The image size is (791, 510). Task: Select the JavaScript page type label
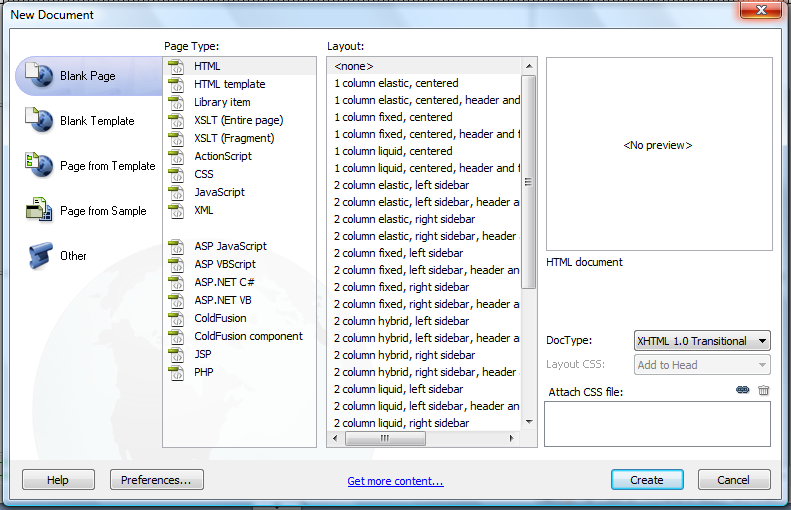[x=219, y=192]
